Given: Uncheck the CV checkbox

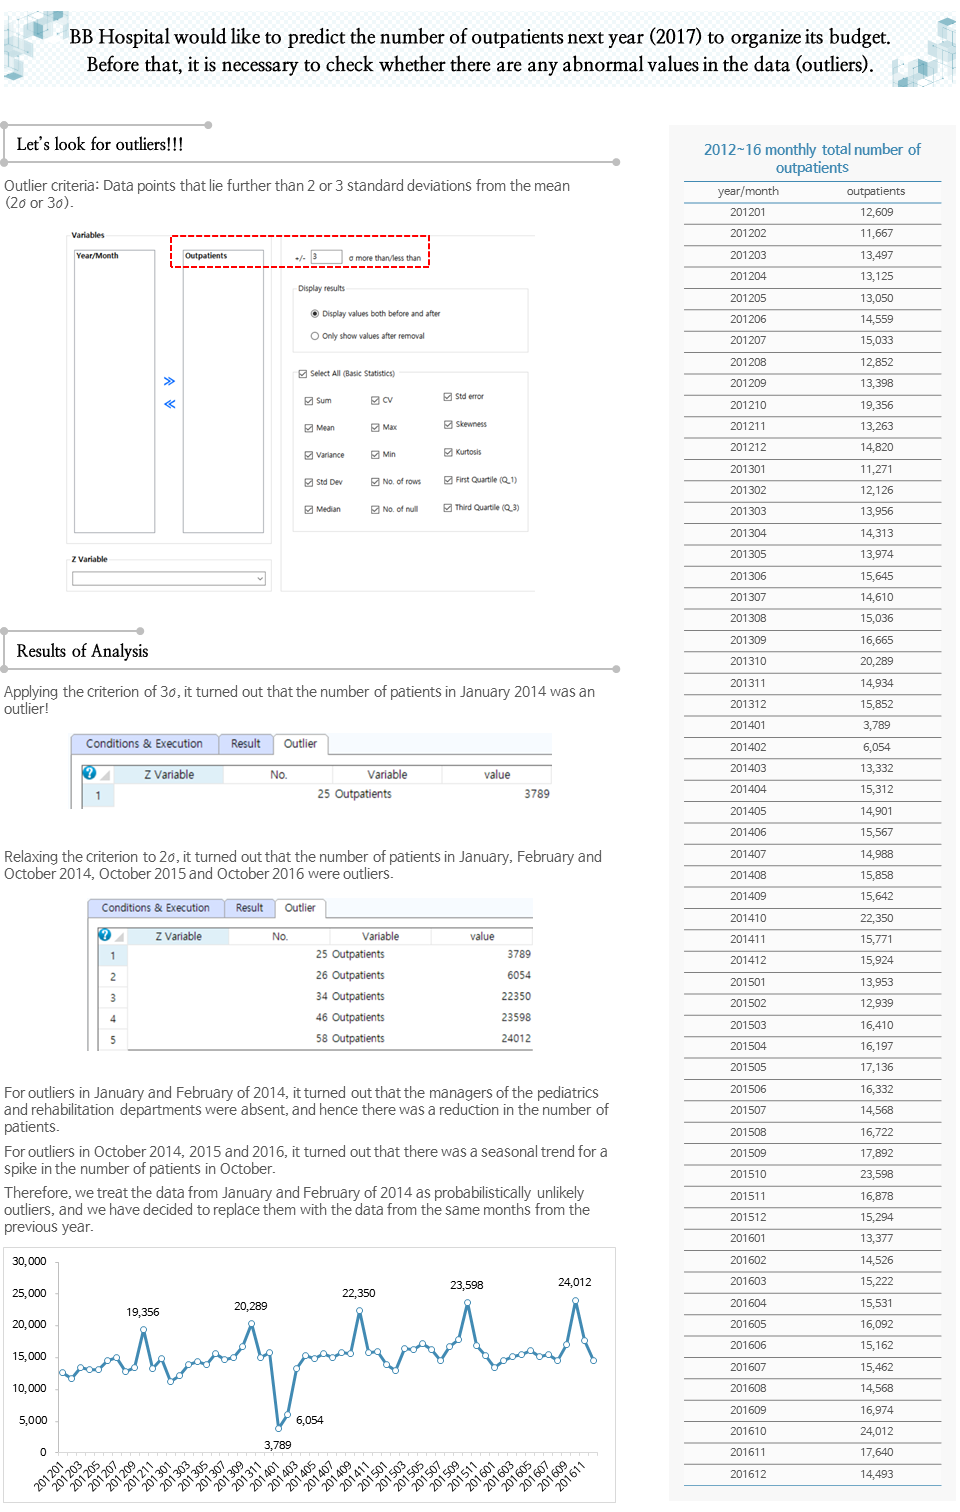Looking at the screenshot, I should (x=375, y=401).
